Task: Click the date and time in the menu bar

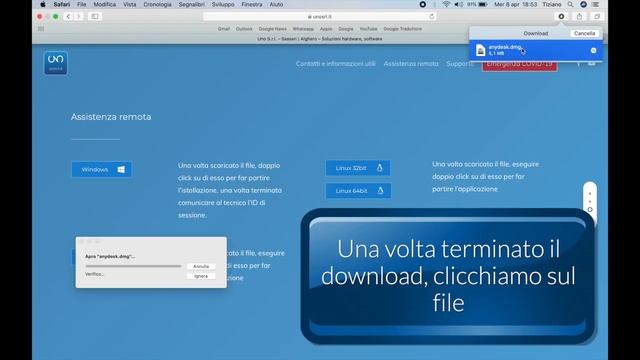Action: pyautogui.click(x=516, y=4)
